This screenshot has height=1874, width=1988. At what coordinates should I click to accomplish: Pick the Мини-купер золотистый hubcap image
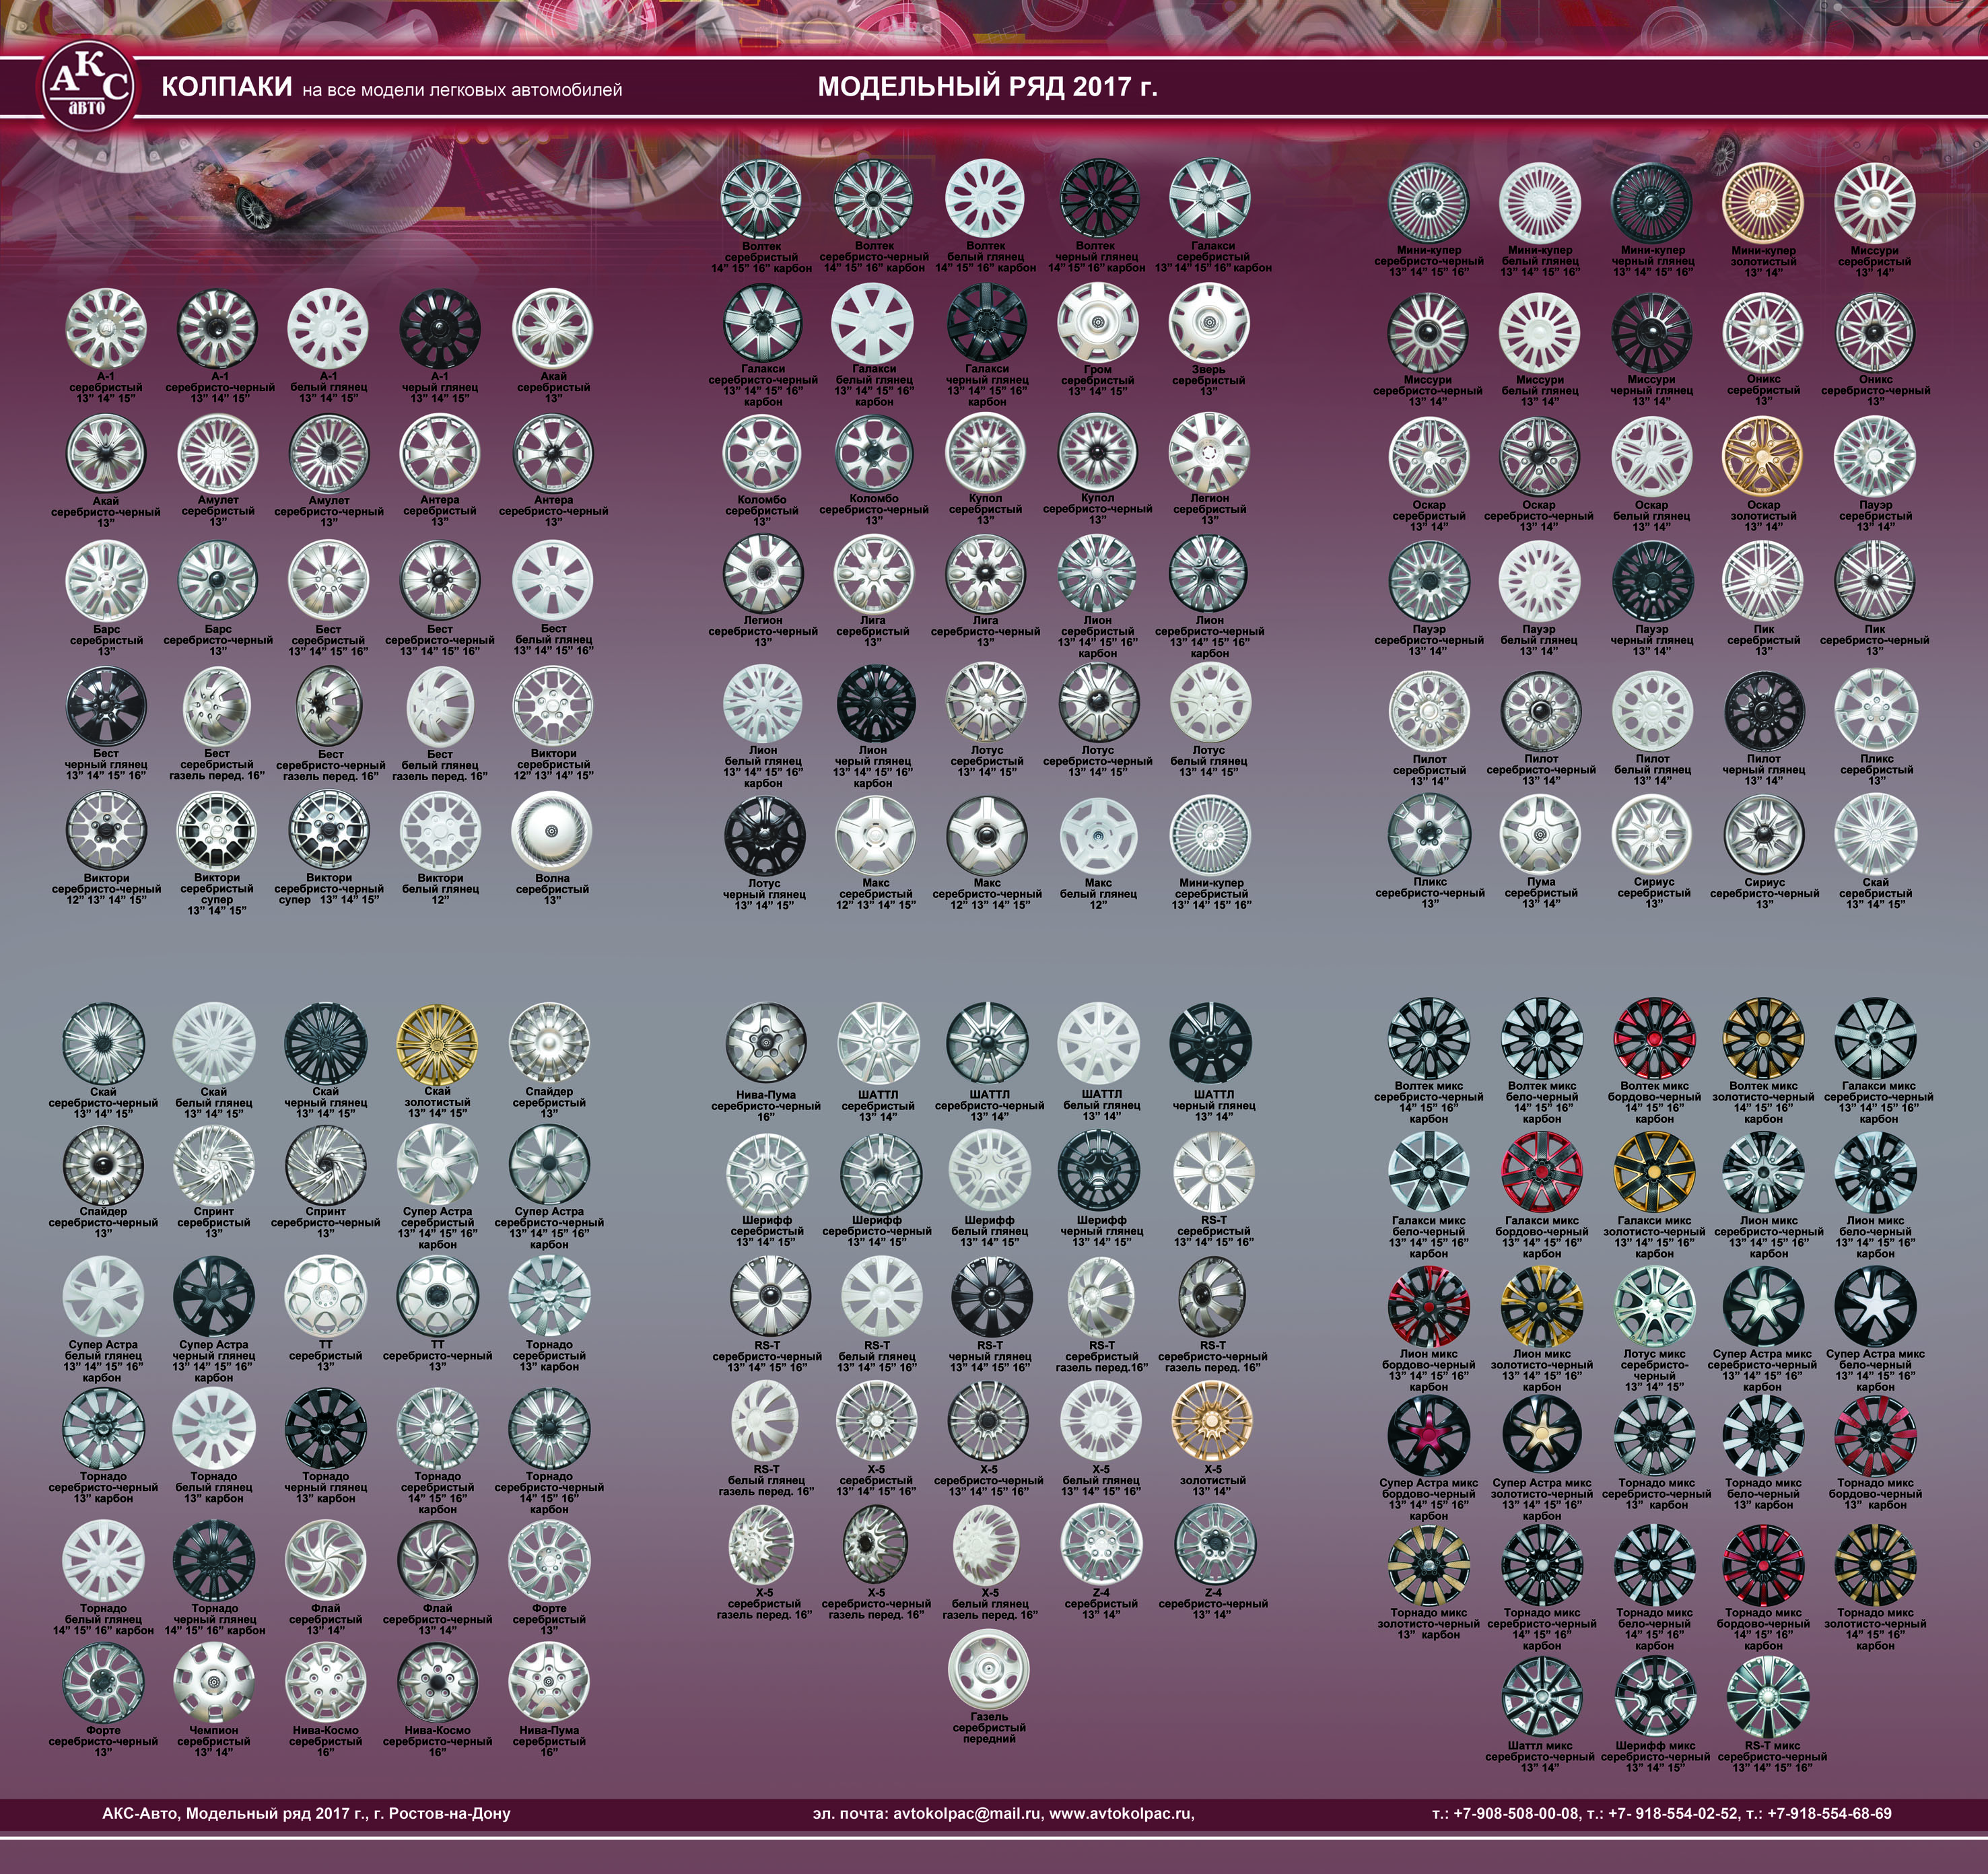tap(1763, 202)
